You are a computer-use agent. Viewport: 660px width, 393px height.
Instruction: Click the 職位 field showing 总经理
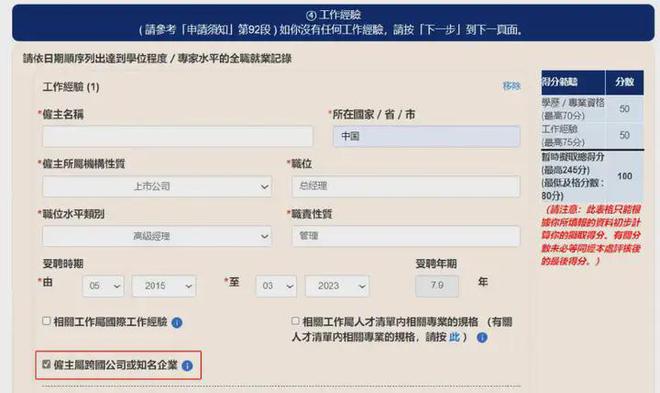tap(406, 186)
